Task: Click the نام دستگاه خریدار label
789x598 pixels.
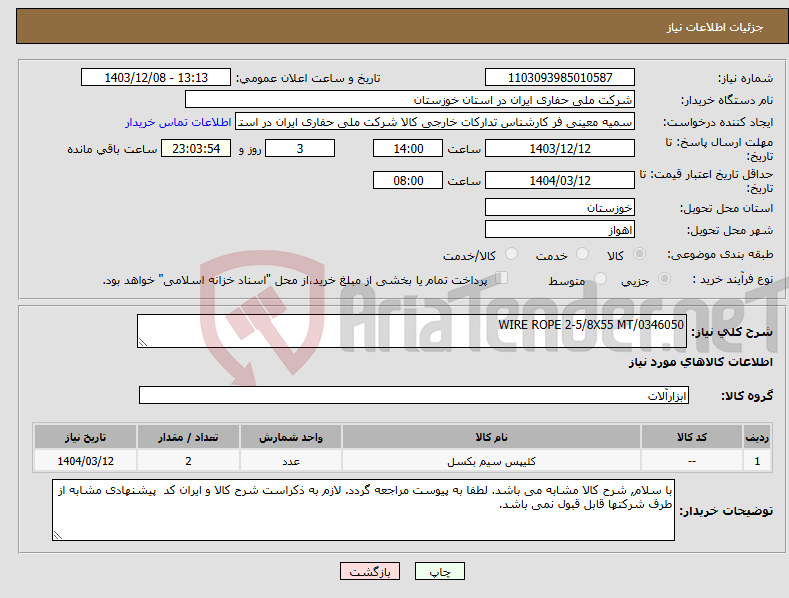Action: click(727, 101)
